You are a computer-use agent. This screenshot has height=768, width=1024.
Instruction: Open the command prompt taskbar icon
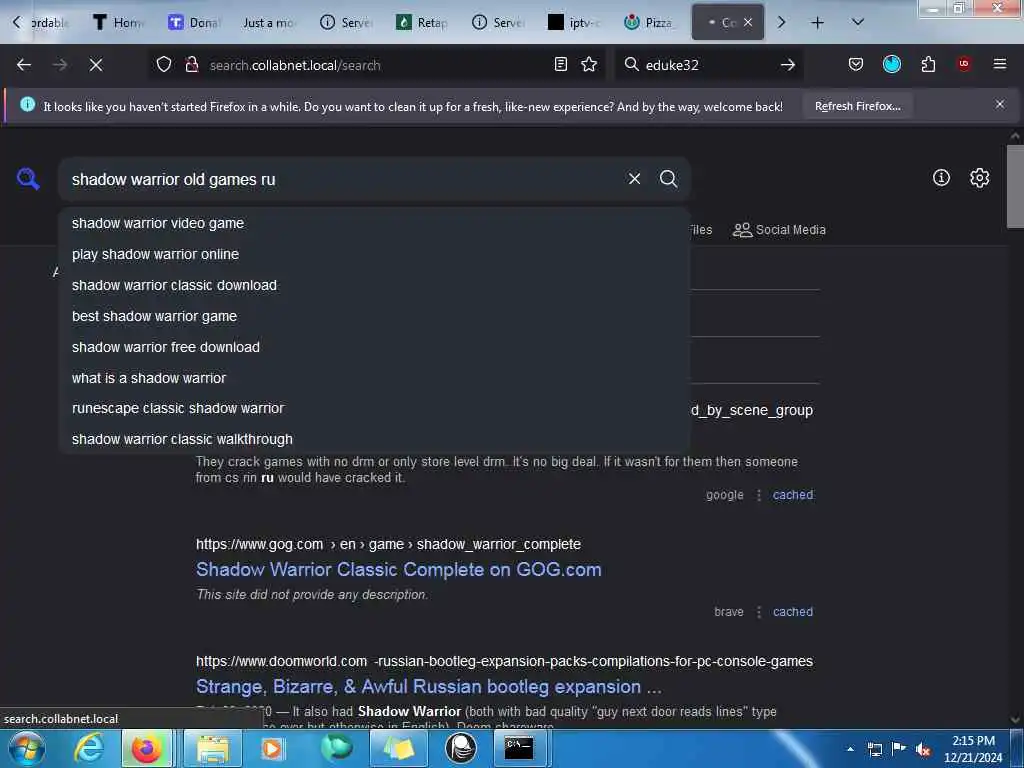tap(519, 748)
